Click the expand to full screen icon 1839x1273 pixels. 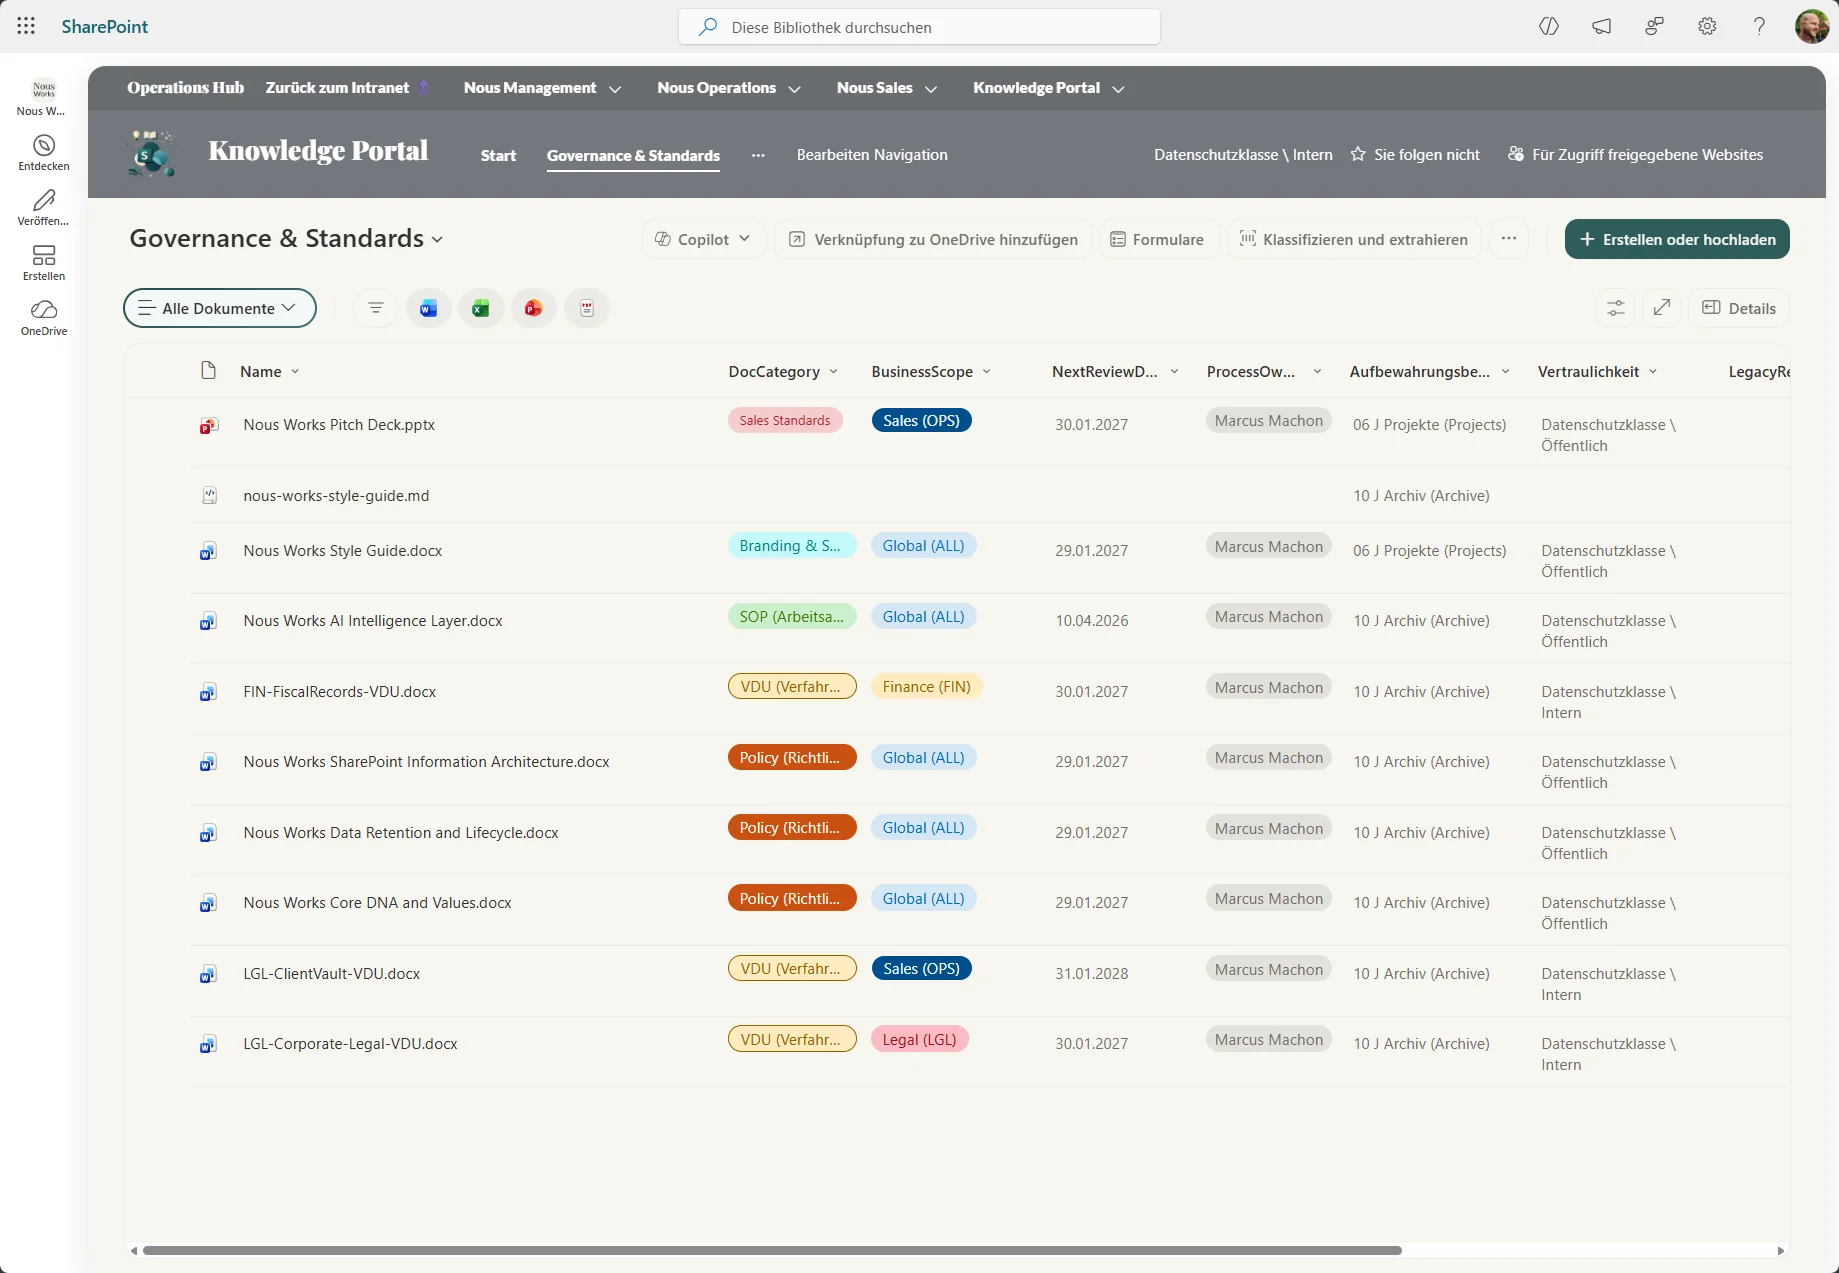pyautogui.click(x=1662, y=308)
